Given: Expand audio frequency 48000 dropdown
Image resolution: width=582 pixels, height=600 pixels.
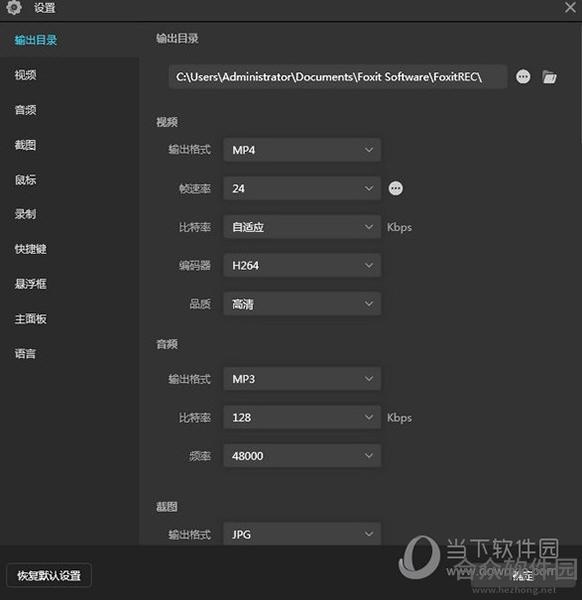Looking at the screenshot, I should [302, 456].
